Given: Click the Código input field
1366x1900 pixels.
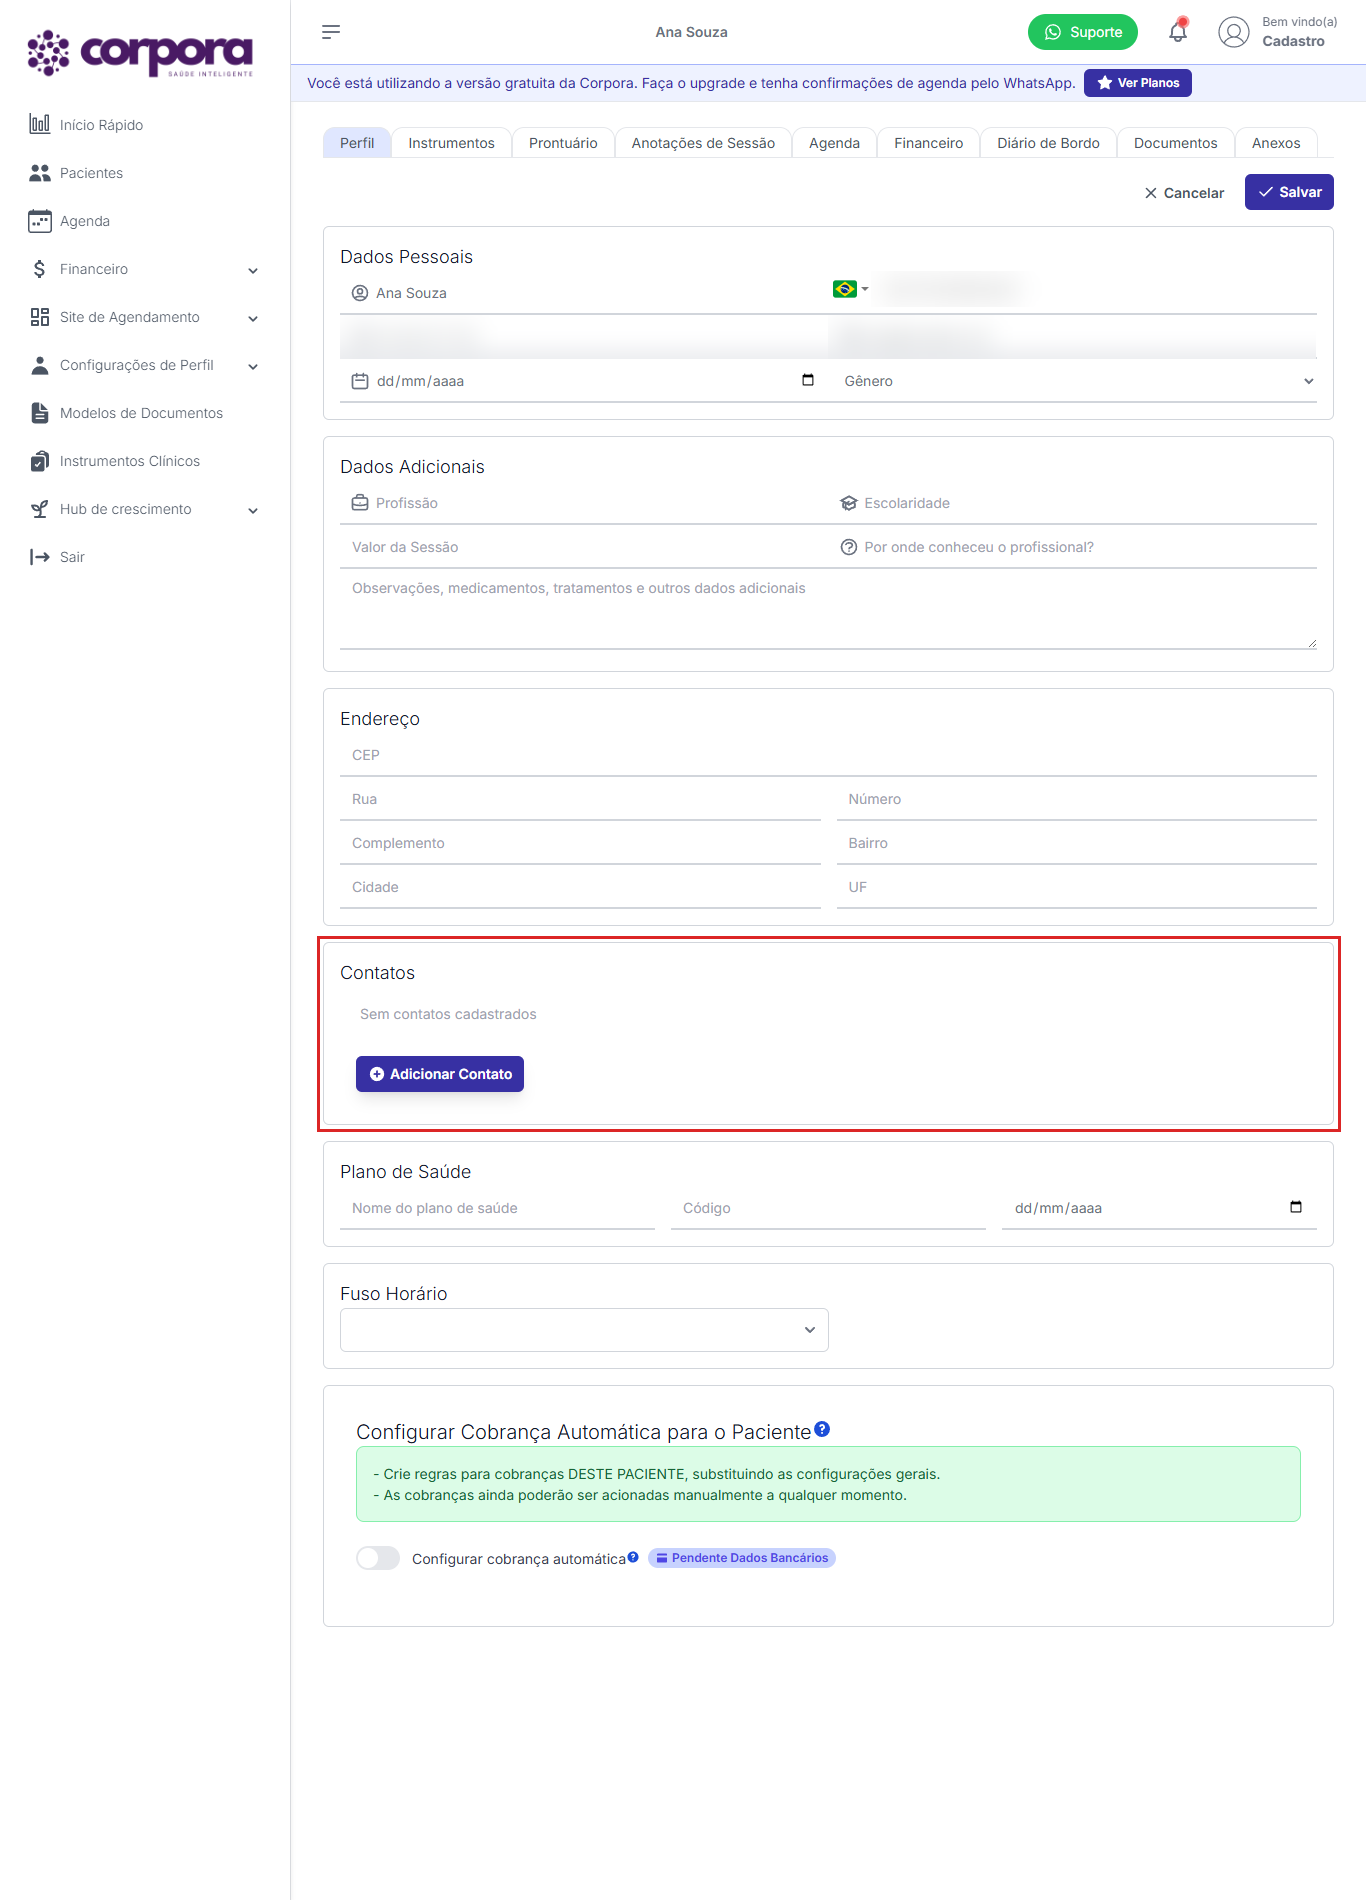Looking at the screenshot, I should (828, 1208).
